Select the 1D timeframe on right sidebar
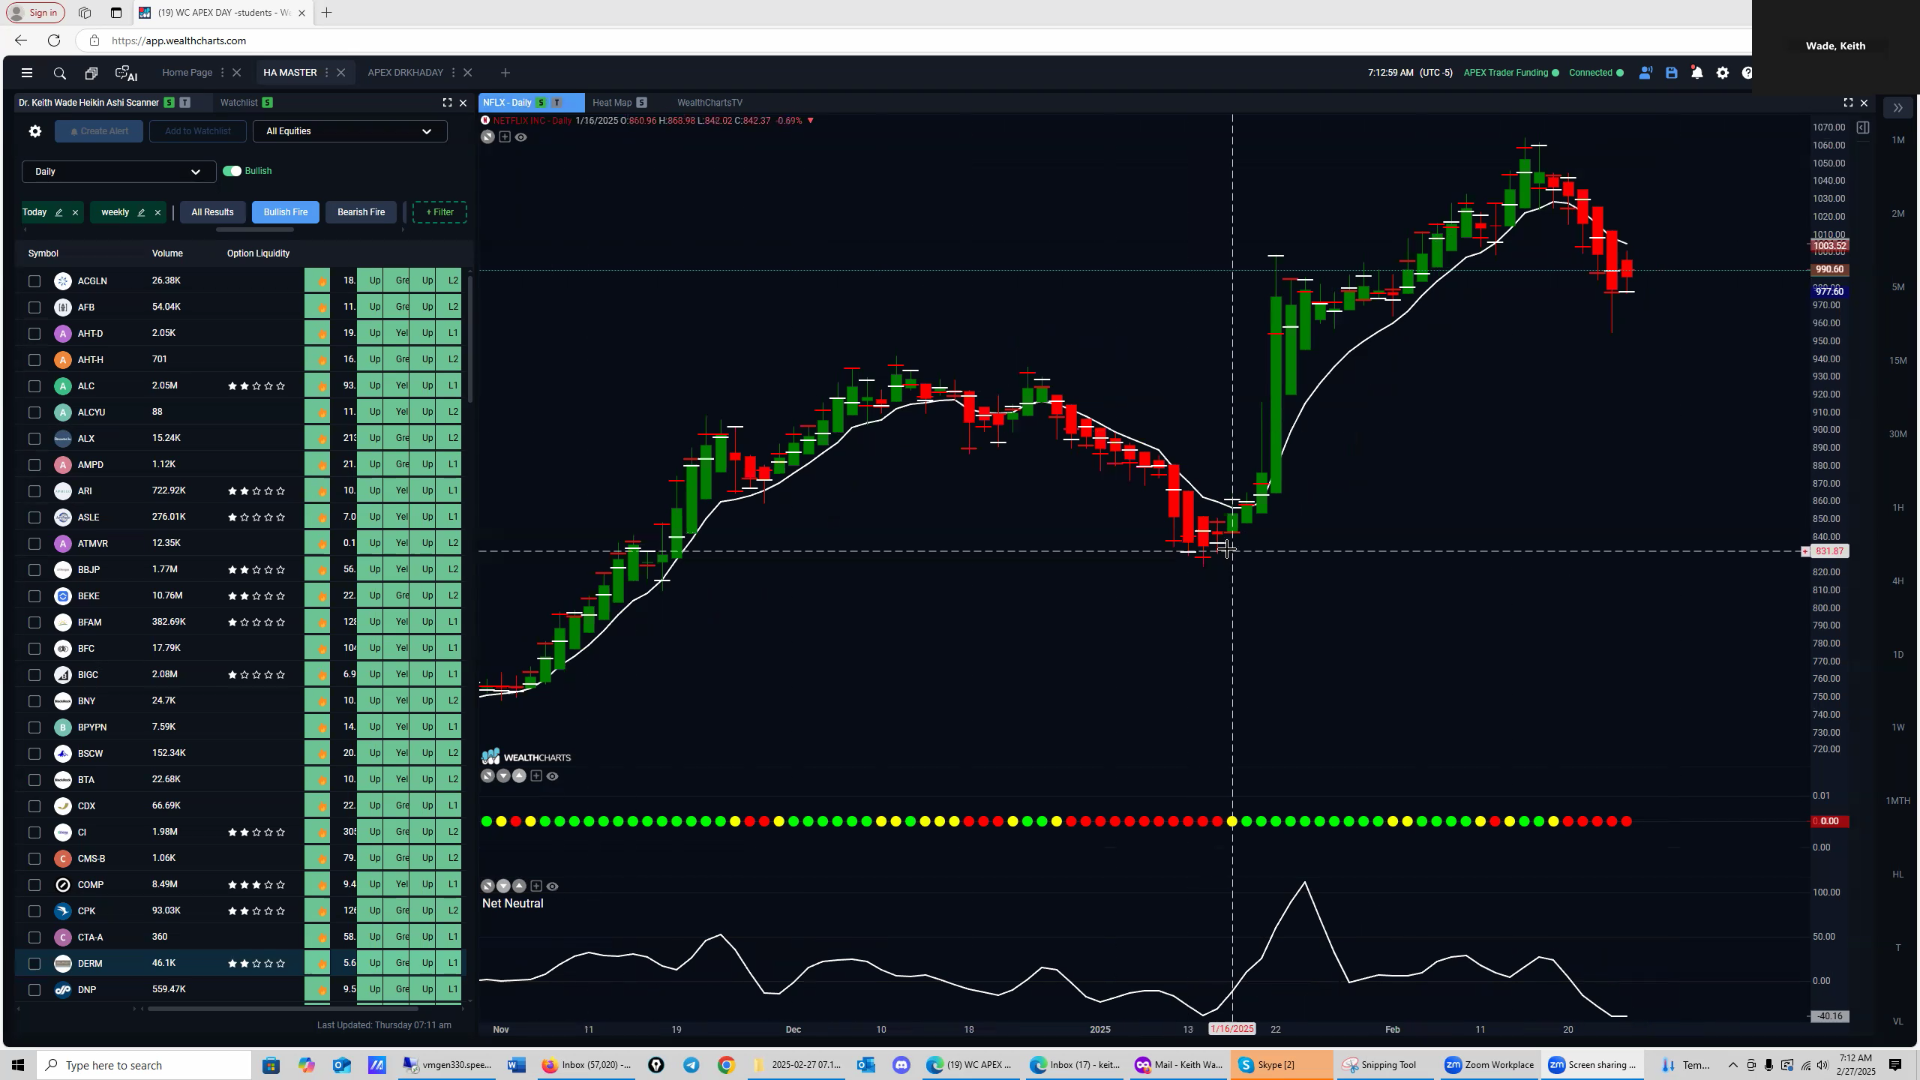Image resolution: width=1920 pixels, height=1080 pixels. (1898, 655)
